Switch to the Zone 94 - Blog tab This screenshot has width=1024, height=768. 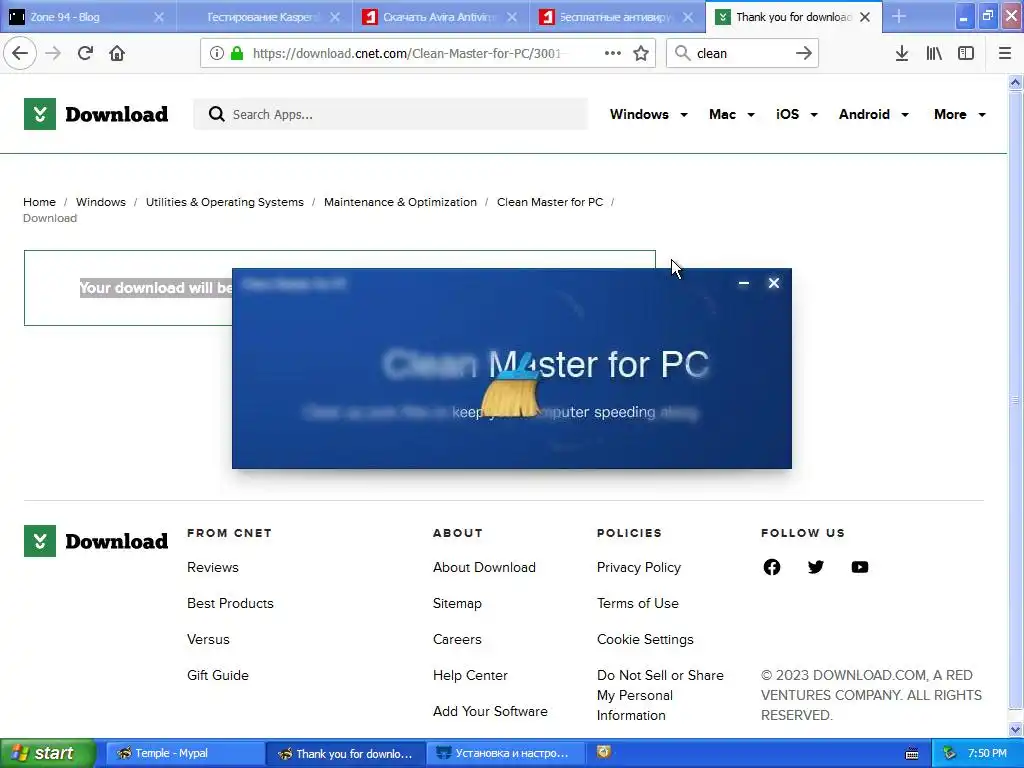tap(88, 16)
